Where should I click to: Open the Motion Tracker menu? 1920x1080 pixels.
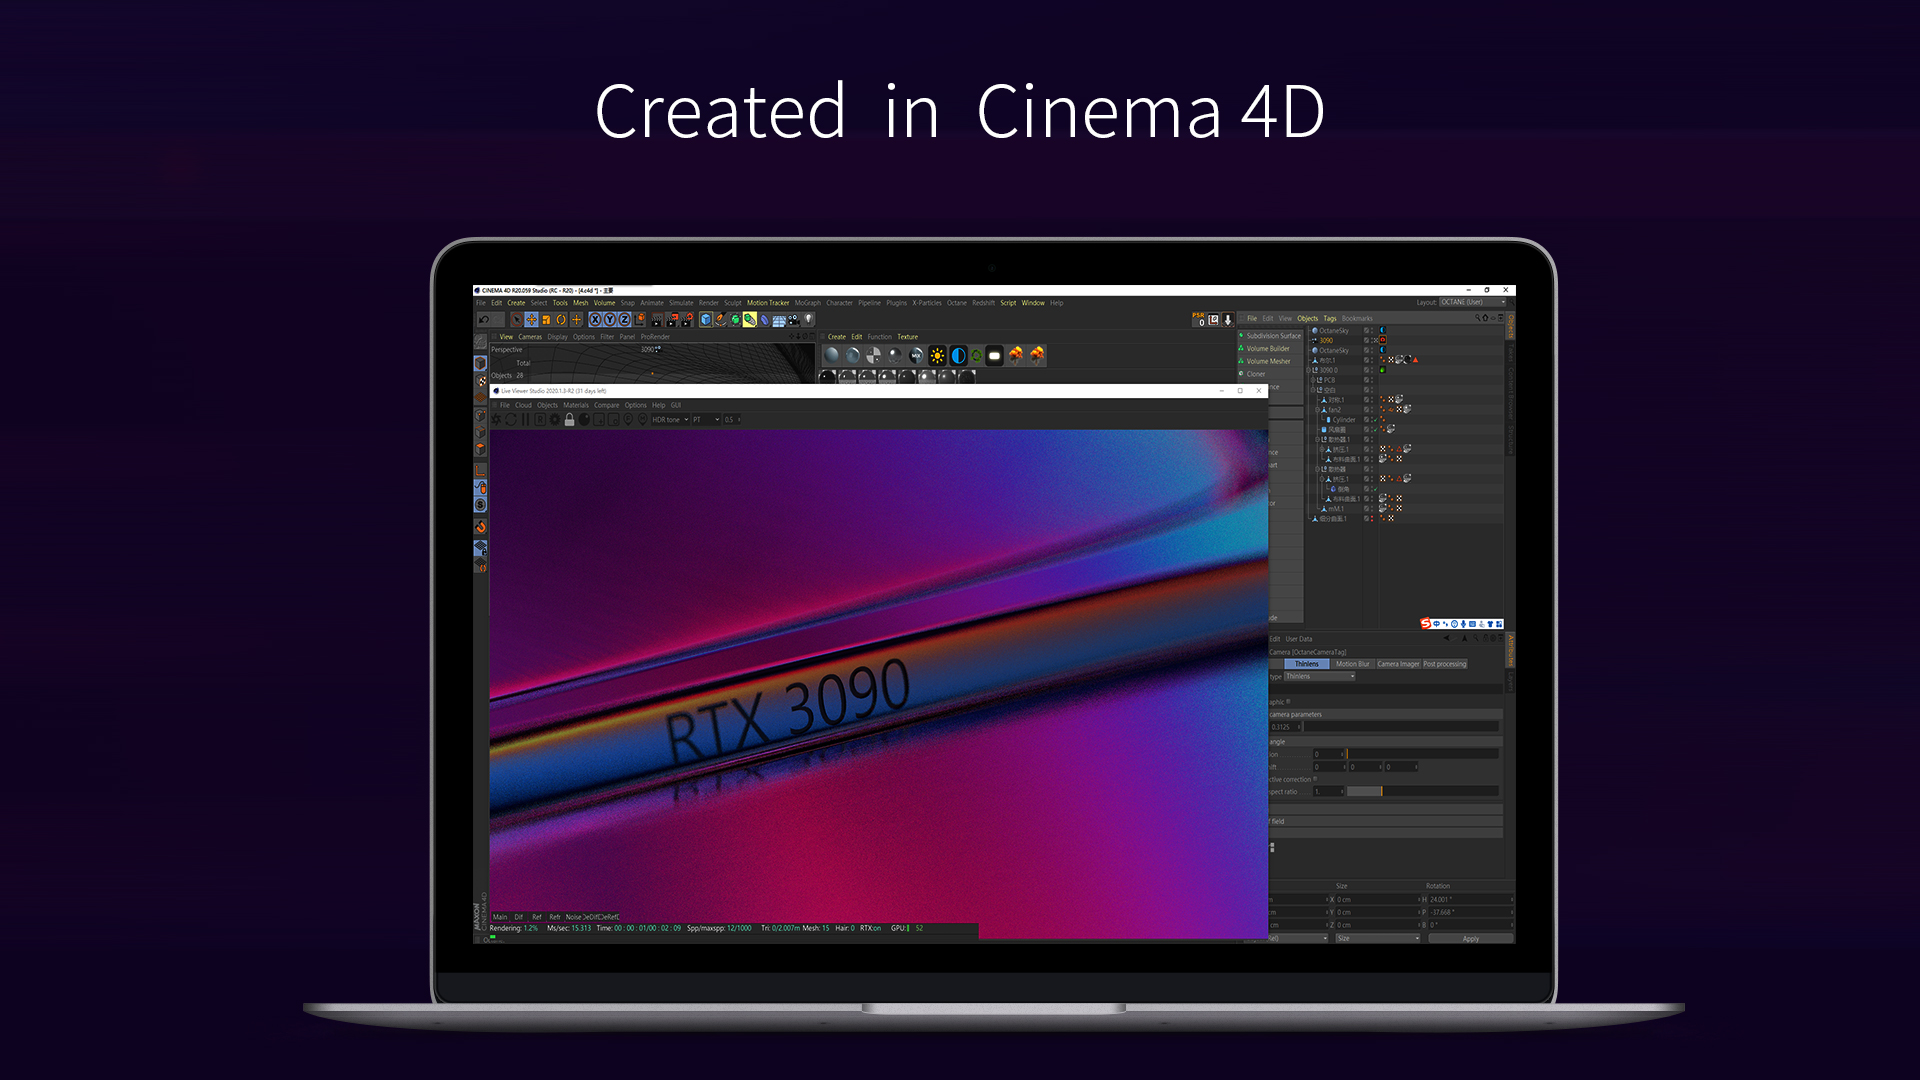click(768, 303)
